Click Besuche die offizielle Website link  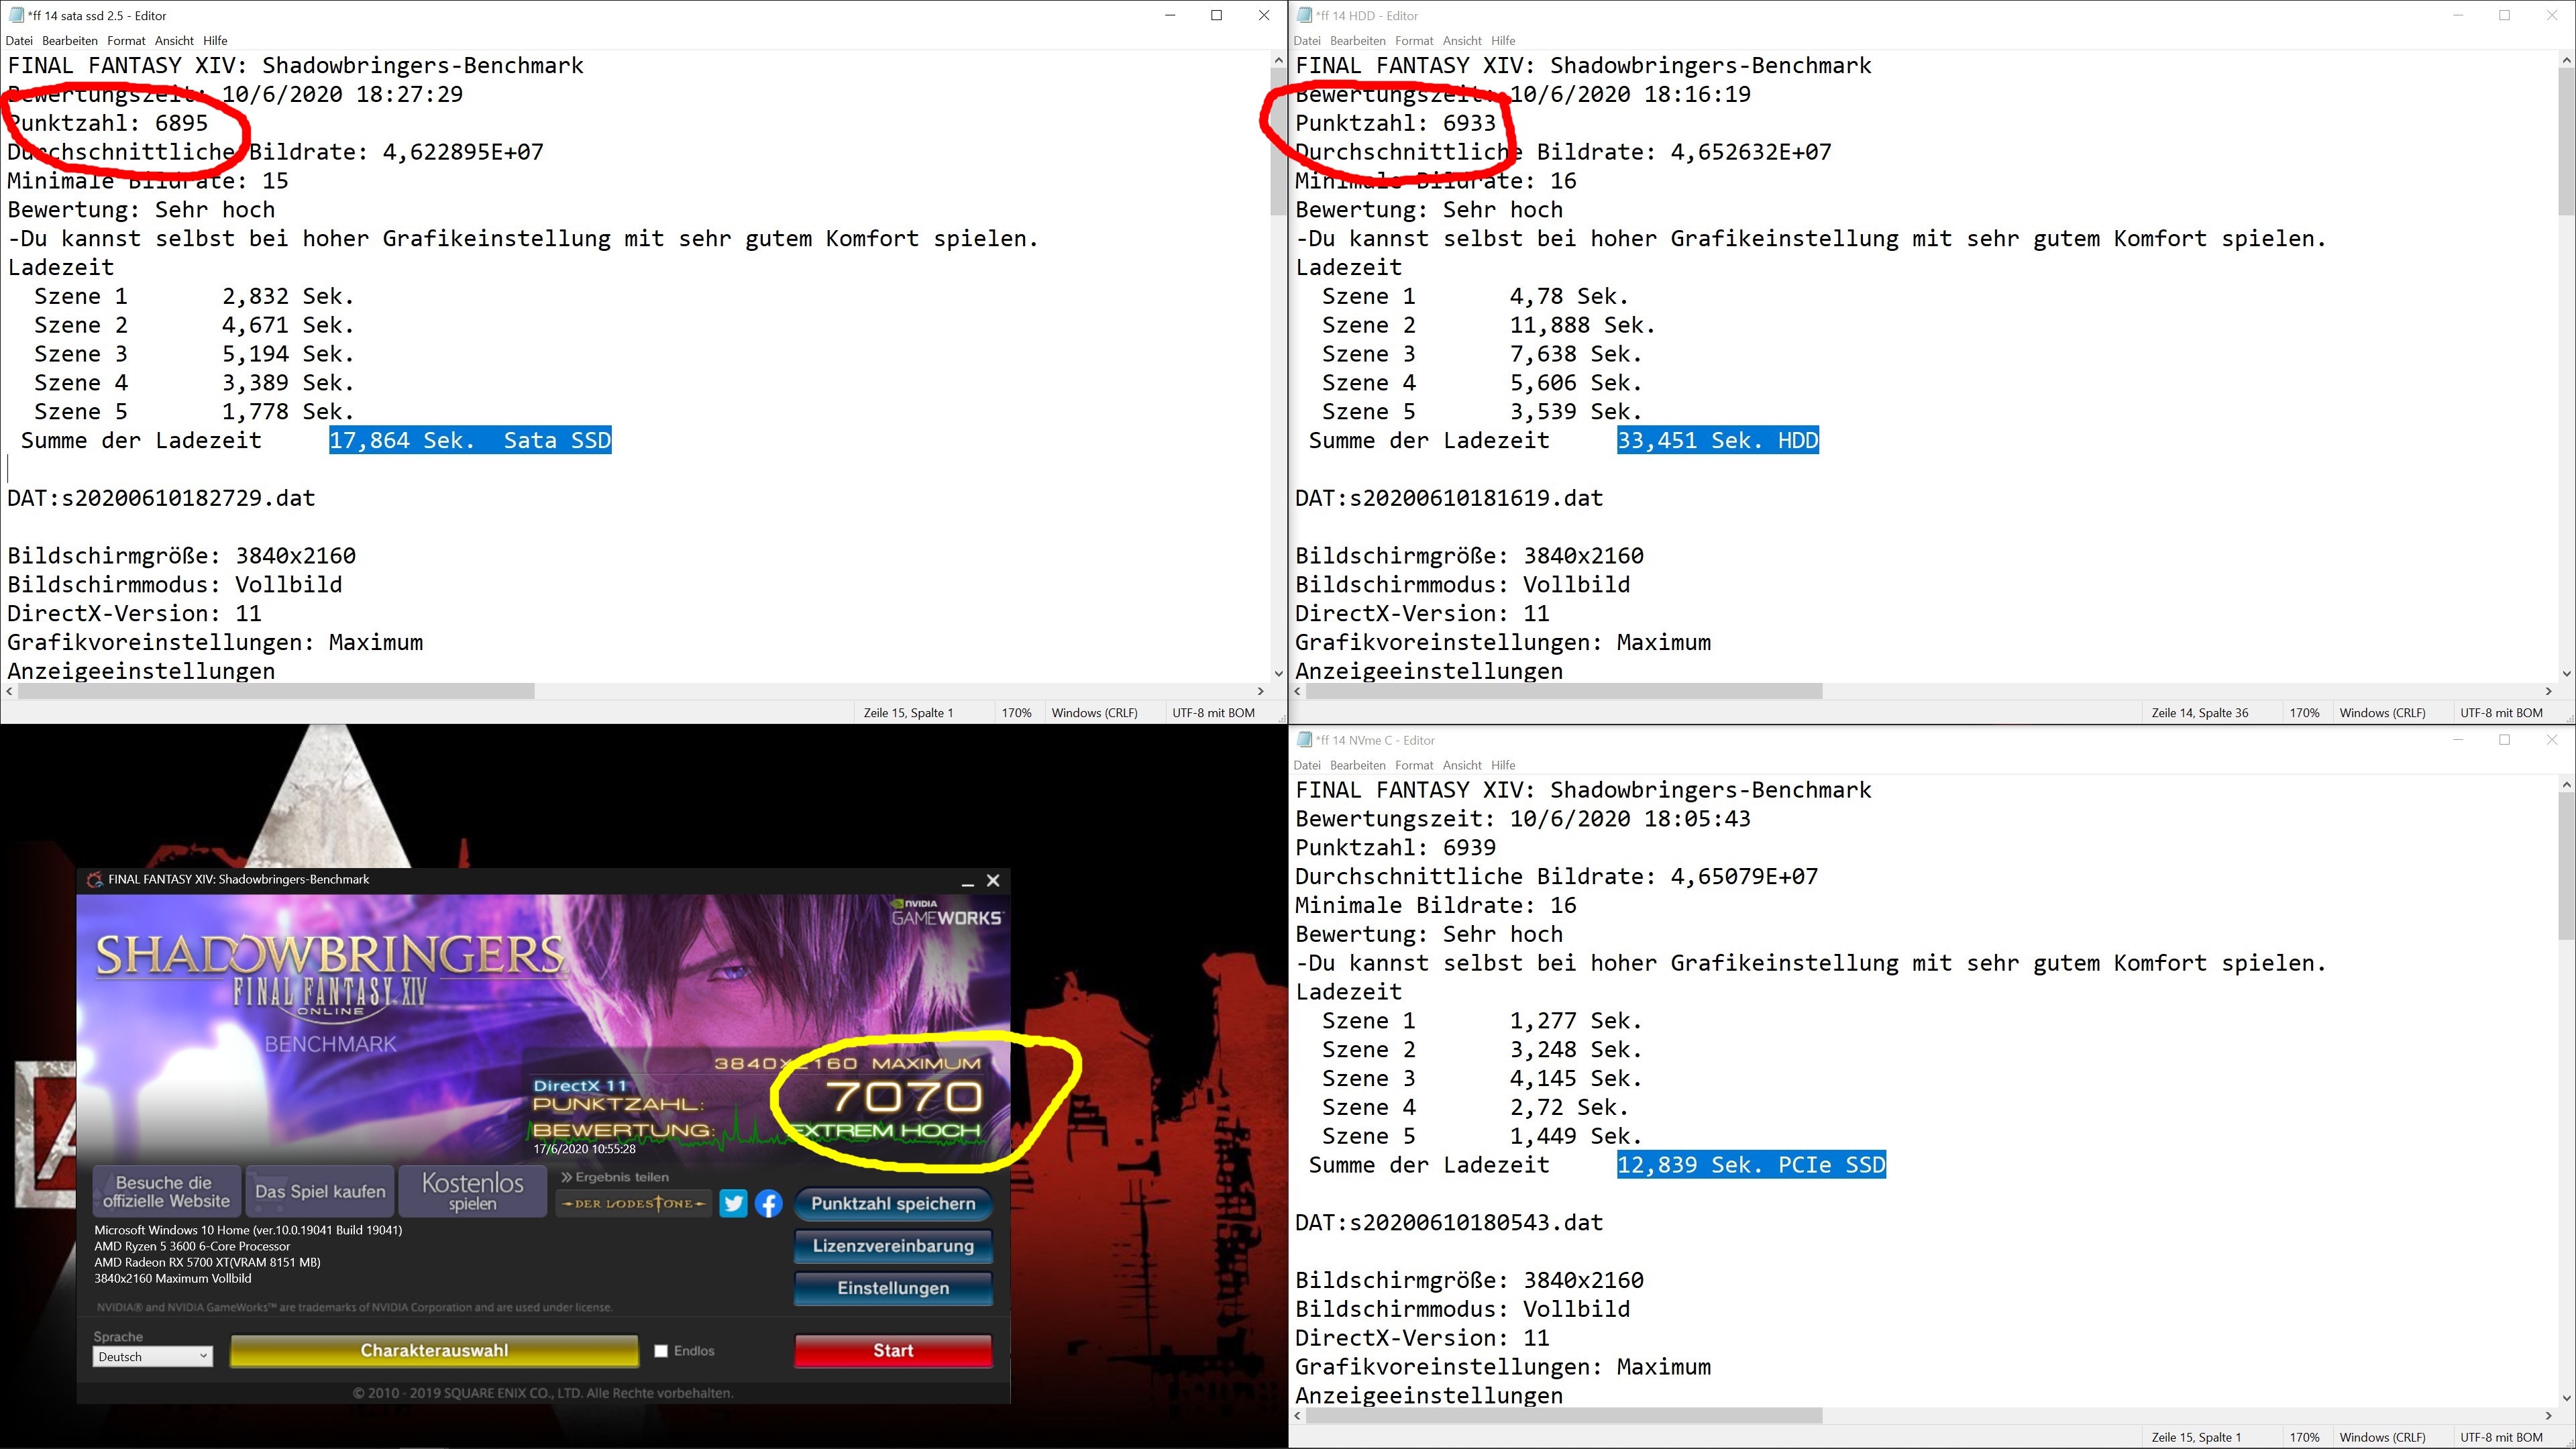coord(166,1192)
